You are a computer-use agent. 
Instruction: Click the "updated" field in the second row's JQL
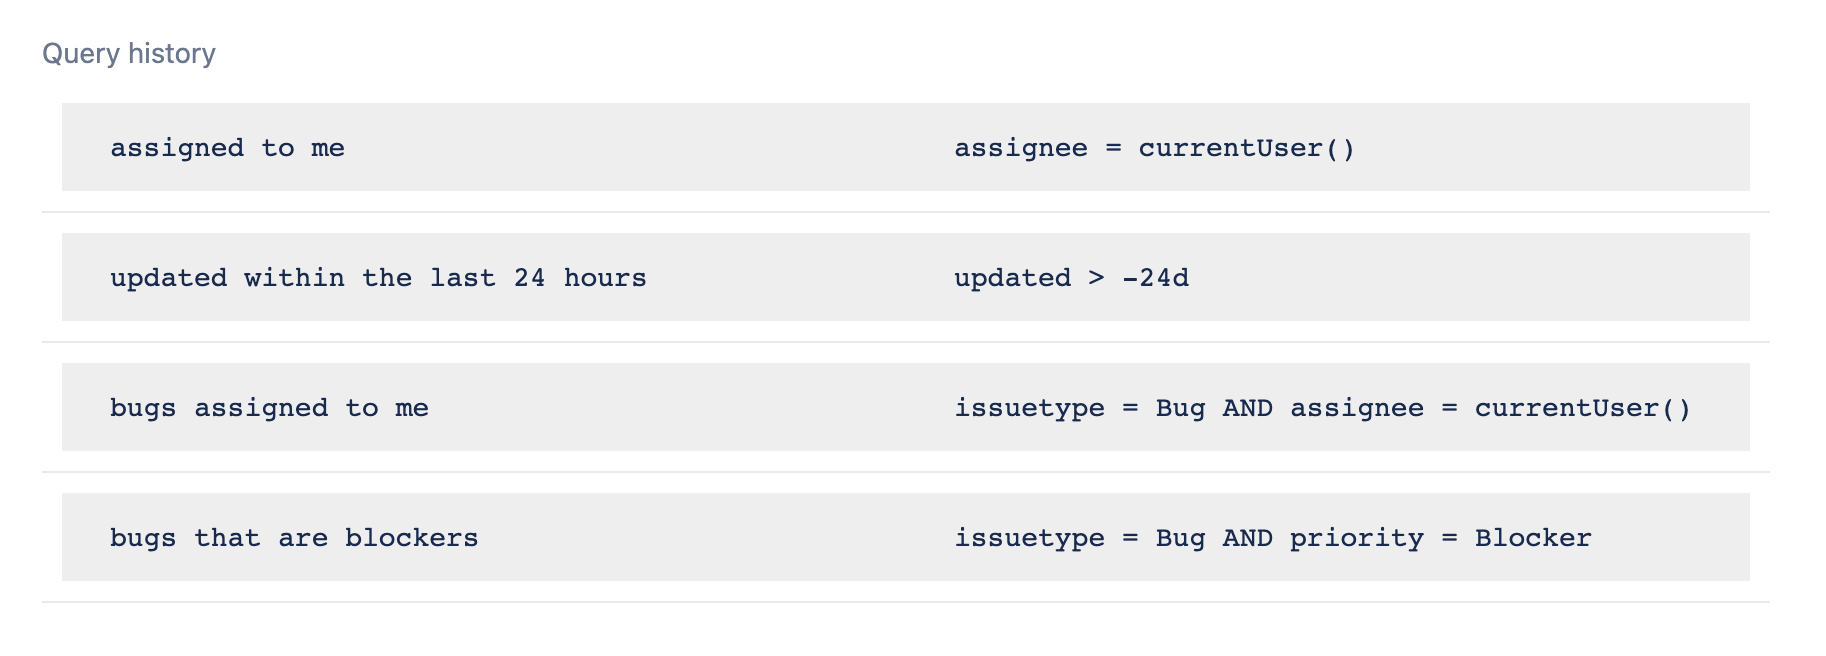tap(1012, 278)
